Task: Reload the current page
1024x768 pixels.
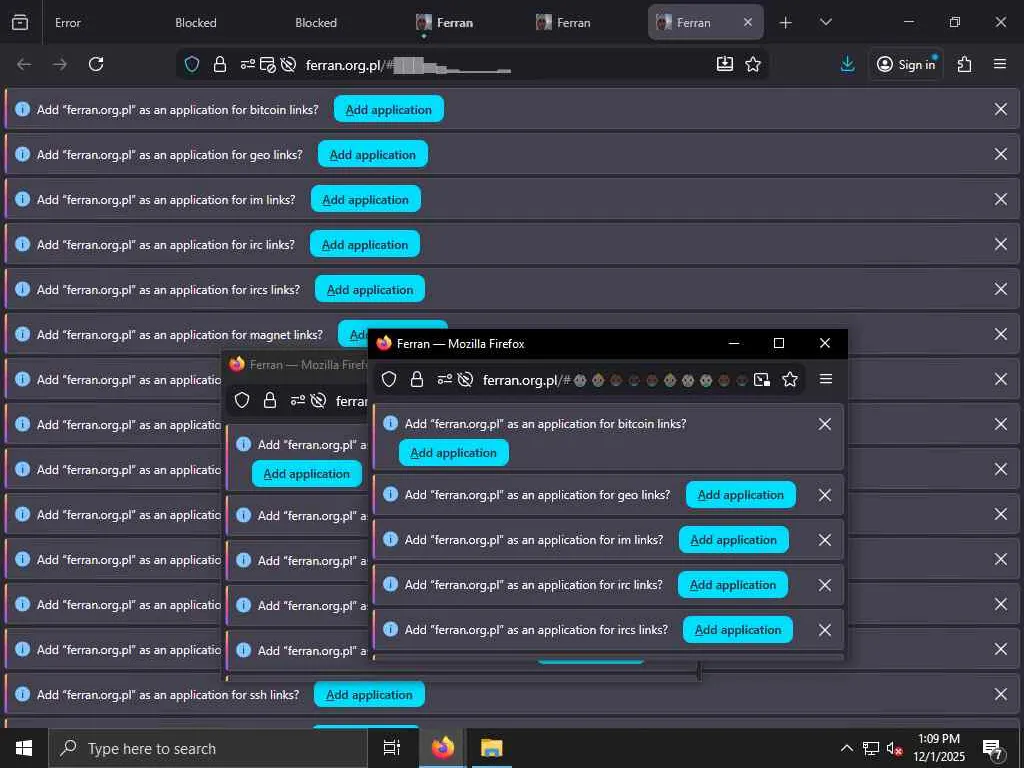Action: [96, 64]
